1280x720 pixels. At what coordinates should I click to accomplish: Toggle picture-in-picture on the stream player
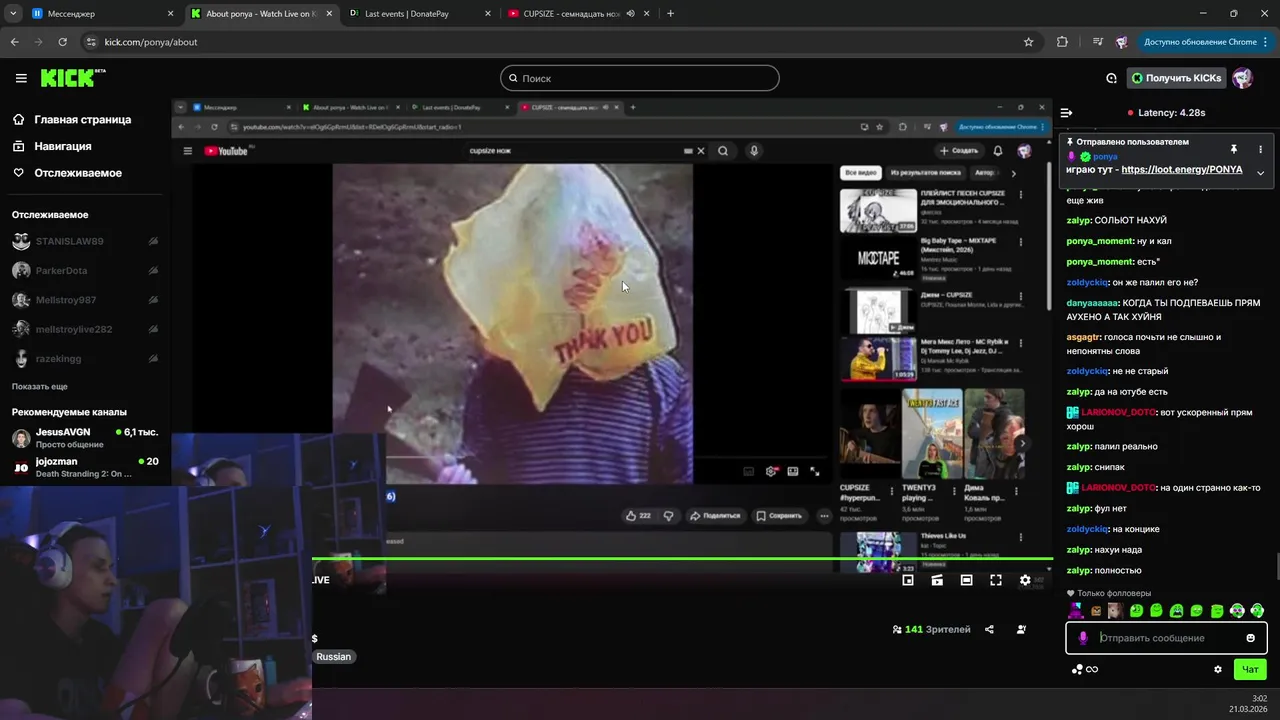point(908,580)
